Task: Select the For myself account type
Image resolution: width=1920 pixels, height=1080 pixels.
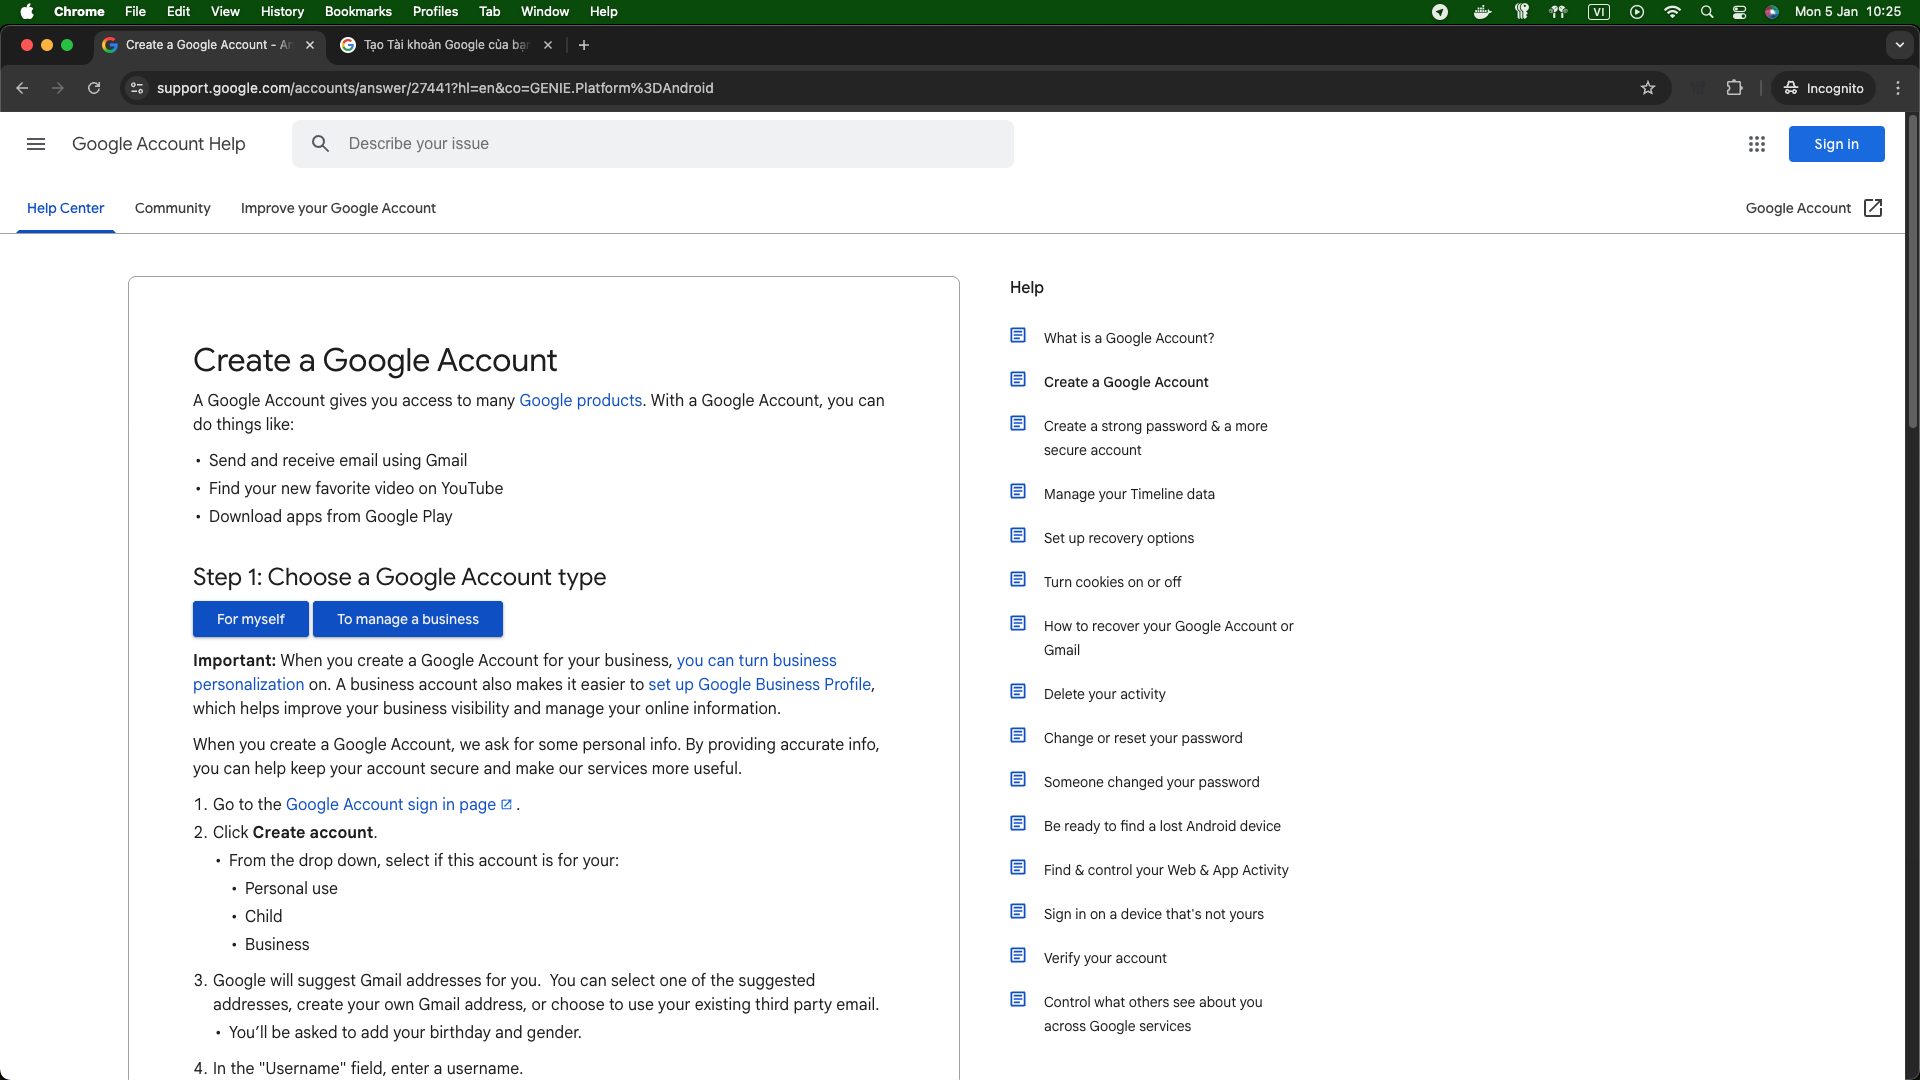Action: coord(250,619)
